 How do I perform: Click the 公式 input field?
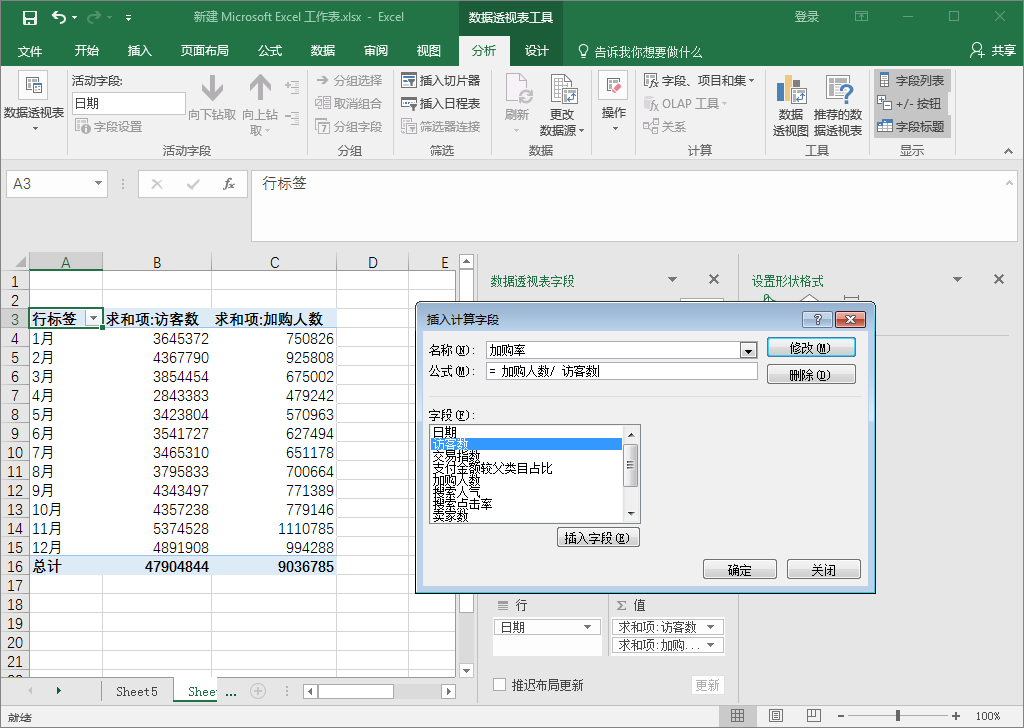point(621,371)
